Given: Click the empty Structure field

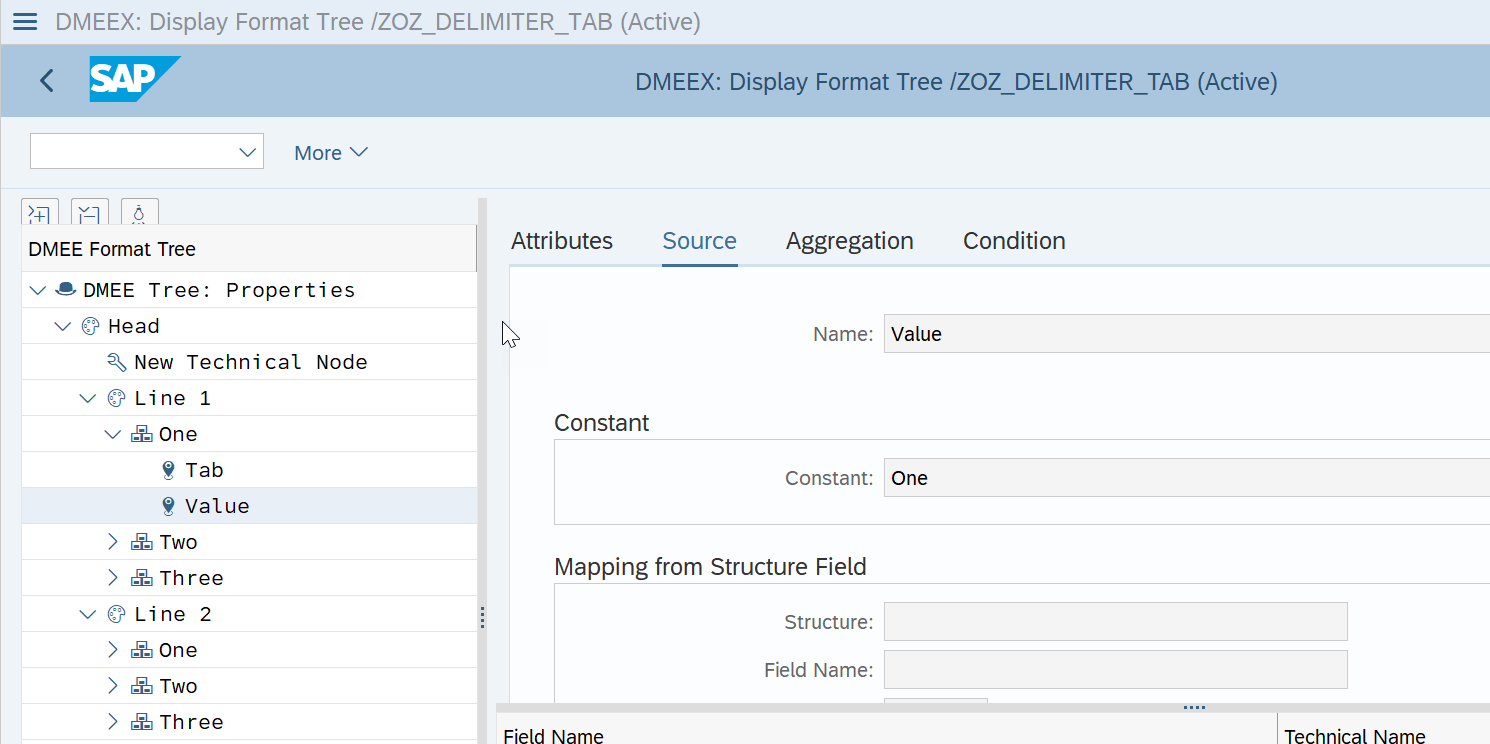Looking at the screenshot, I should click(x=1116, y=622).
